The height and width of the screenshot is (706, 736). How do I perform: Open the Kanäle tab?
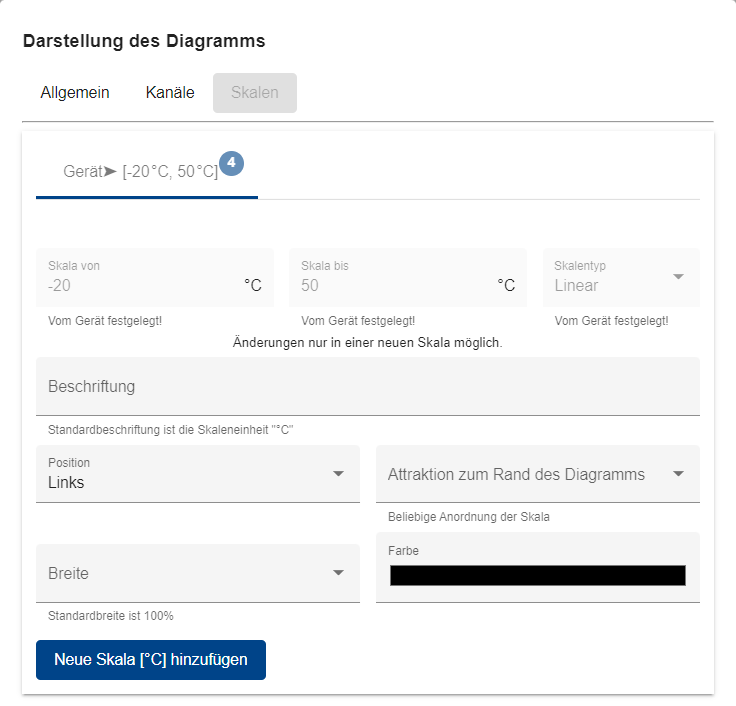pyautogui.click(x=170, y=93)
